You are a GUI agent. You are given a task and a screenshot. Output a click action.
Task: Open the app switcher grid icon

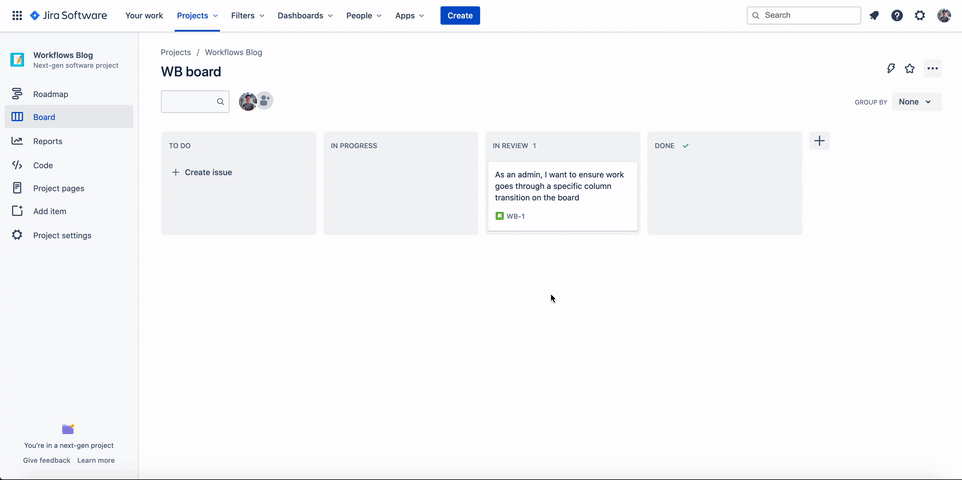[x=17, y=15]
